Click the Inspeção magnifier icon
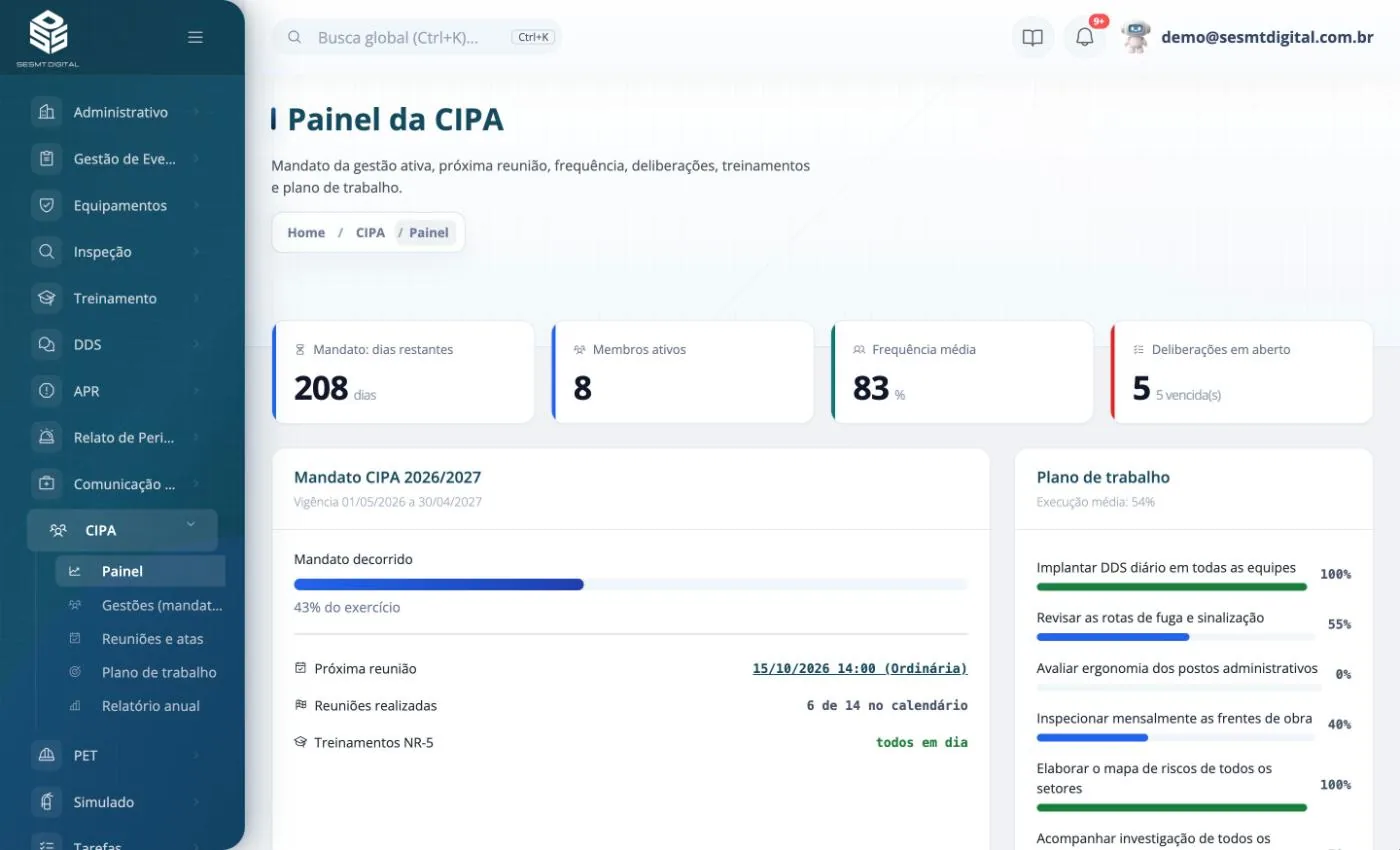The height and width of the screenshot is (850, 1400). click(46, 251)
